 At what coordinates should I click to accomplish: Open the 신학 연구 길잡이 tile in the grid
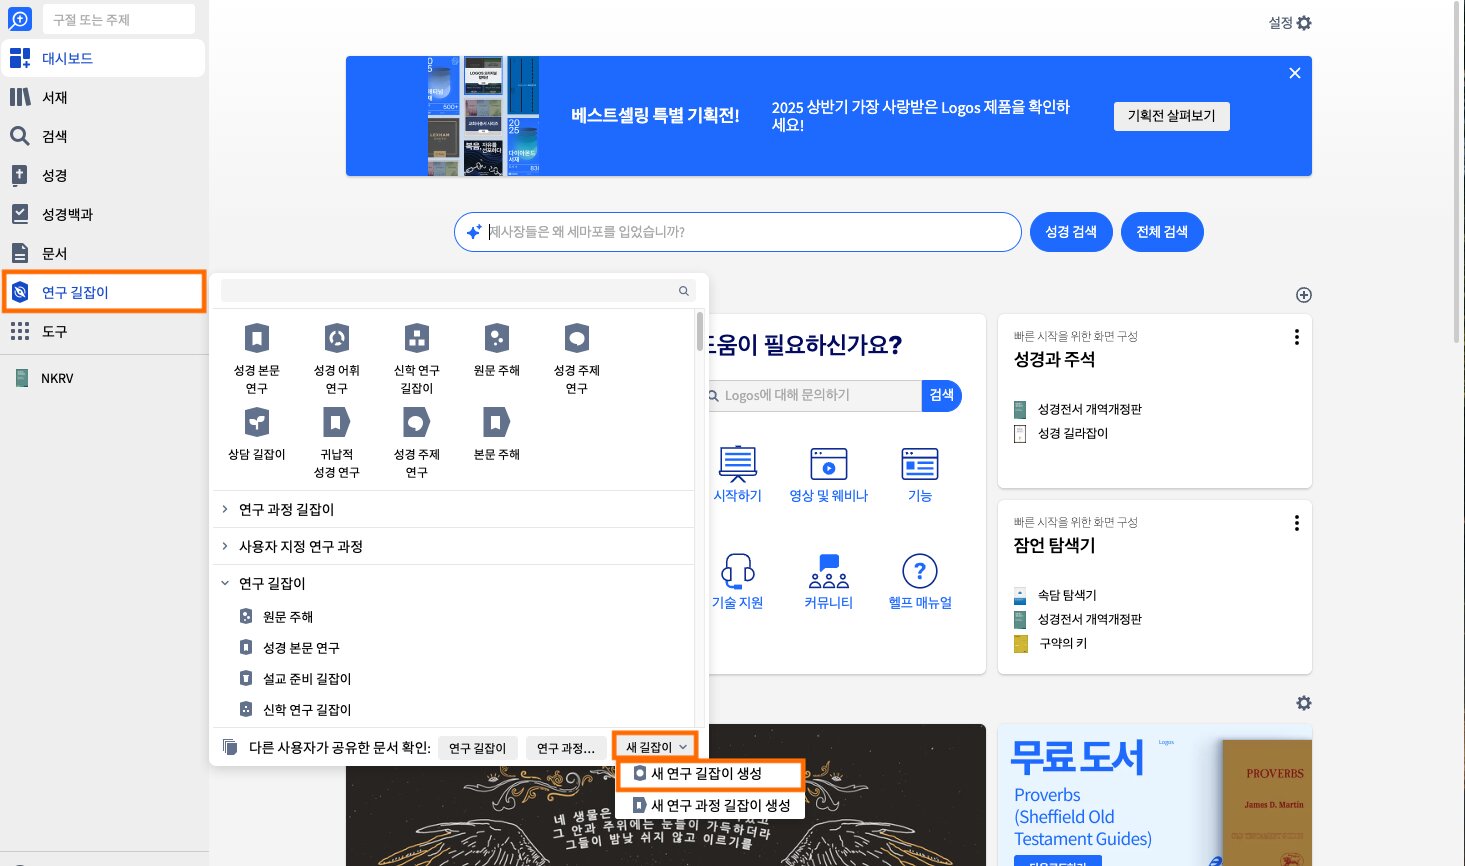417,358
